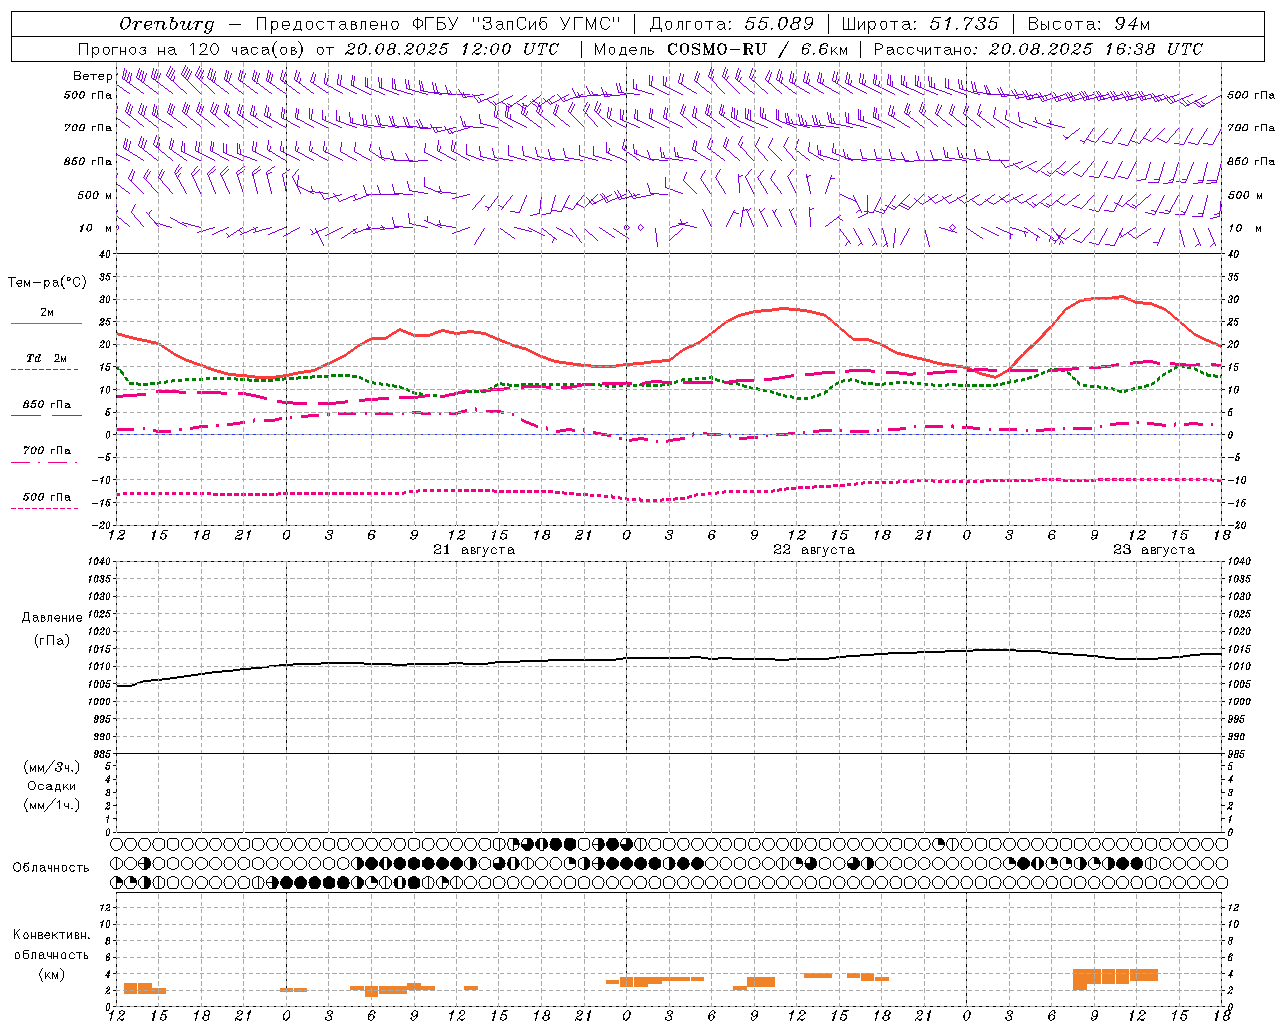1280x1024 pixels.
Task: Click the red 2м legend line sample
Action: pos(46,323)
